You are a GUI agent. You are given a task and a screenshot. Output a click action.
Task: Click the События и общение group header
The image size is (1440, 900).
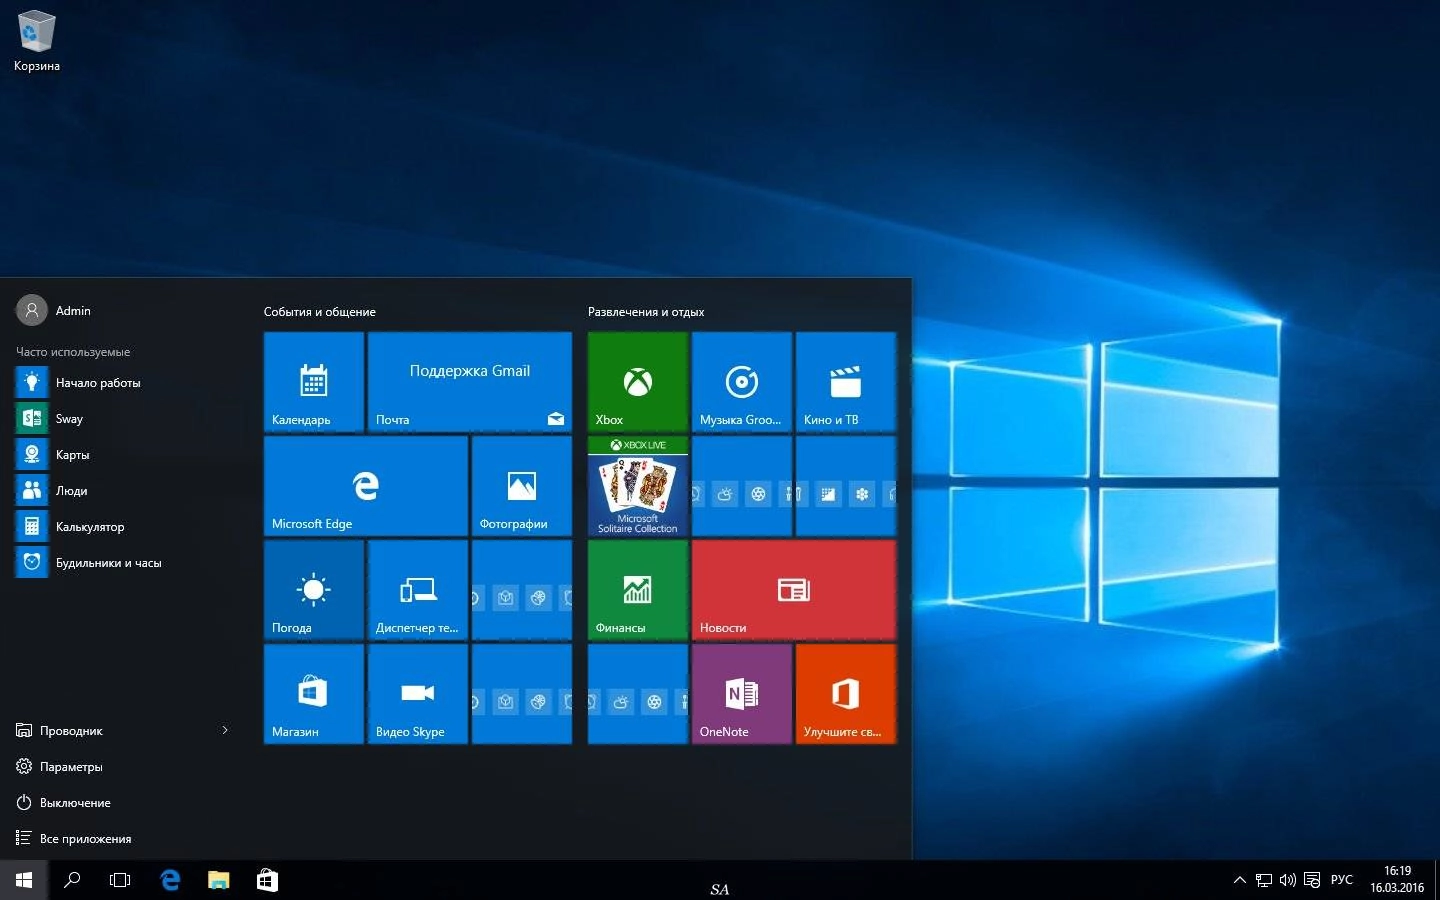(320, 312)
